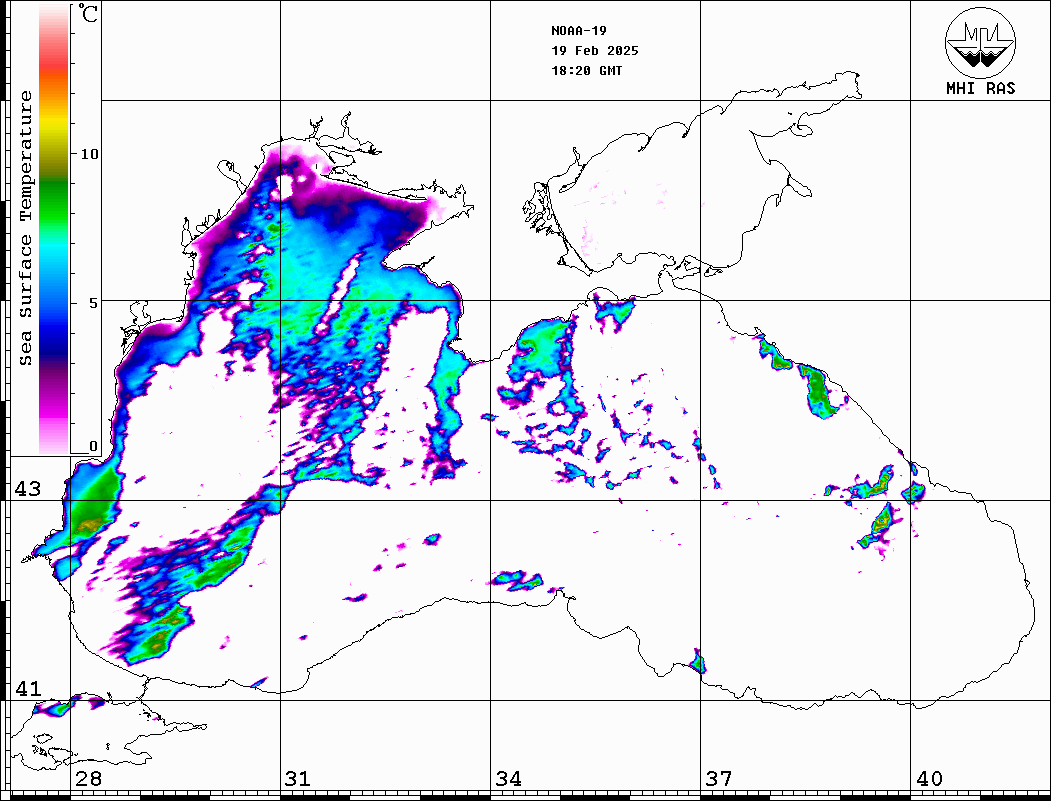Click longitude label '34'
Image resolution: width=1051 pixels, height=801 pixels.
(x=508, y=778)
